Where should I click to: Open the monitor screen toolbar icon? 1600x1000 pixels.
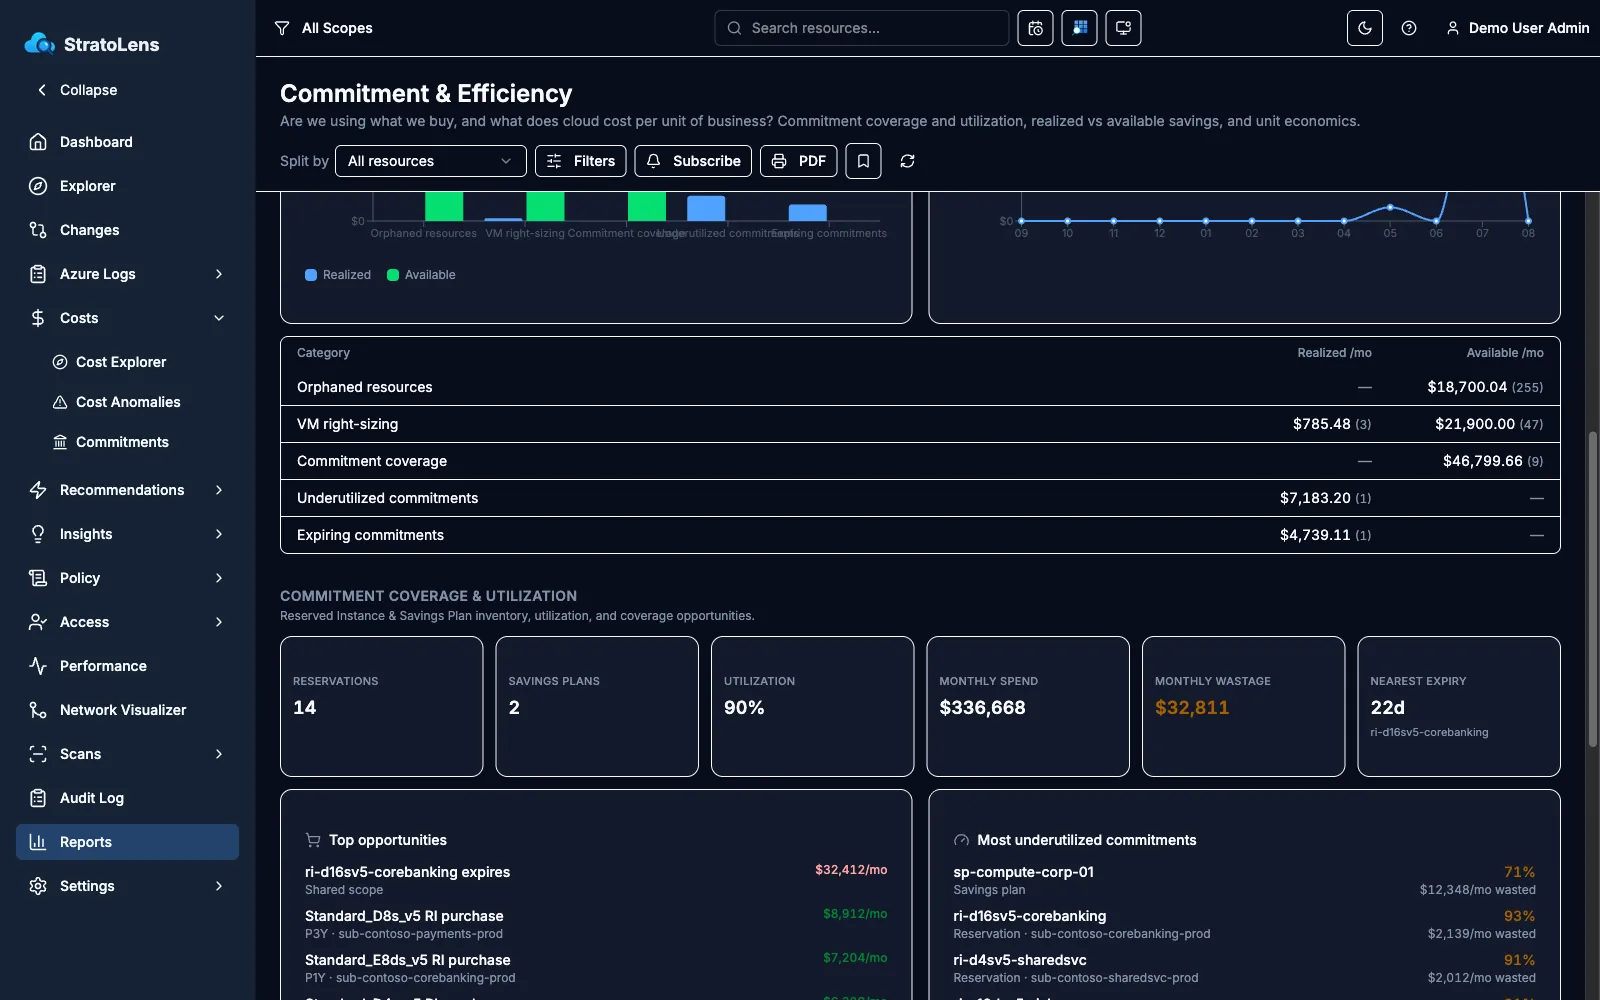coord(1123,28)
